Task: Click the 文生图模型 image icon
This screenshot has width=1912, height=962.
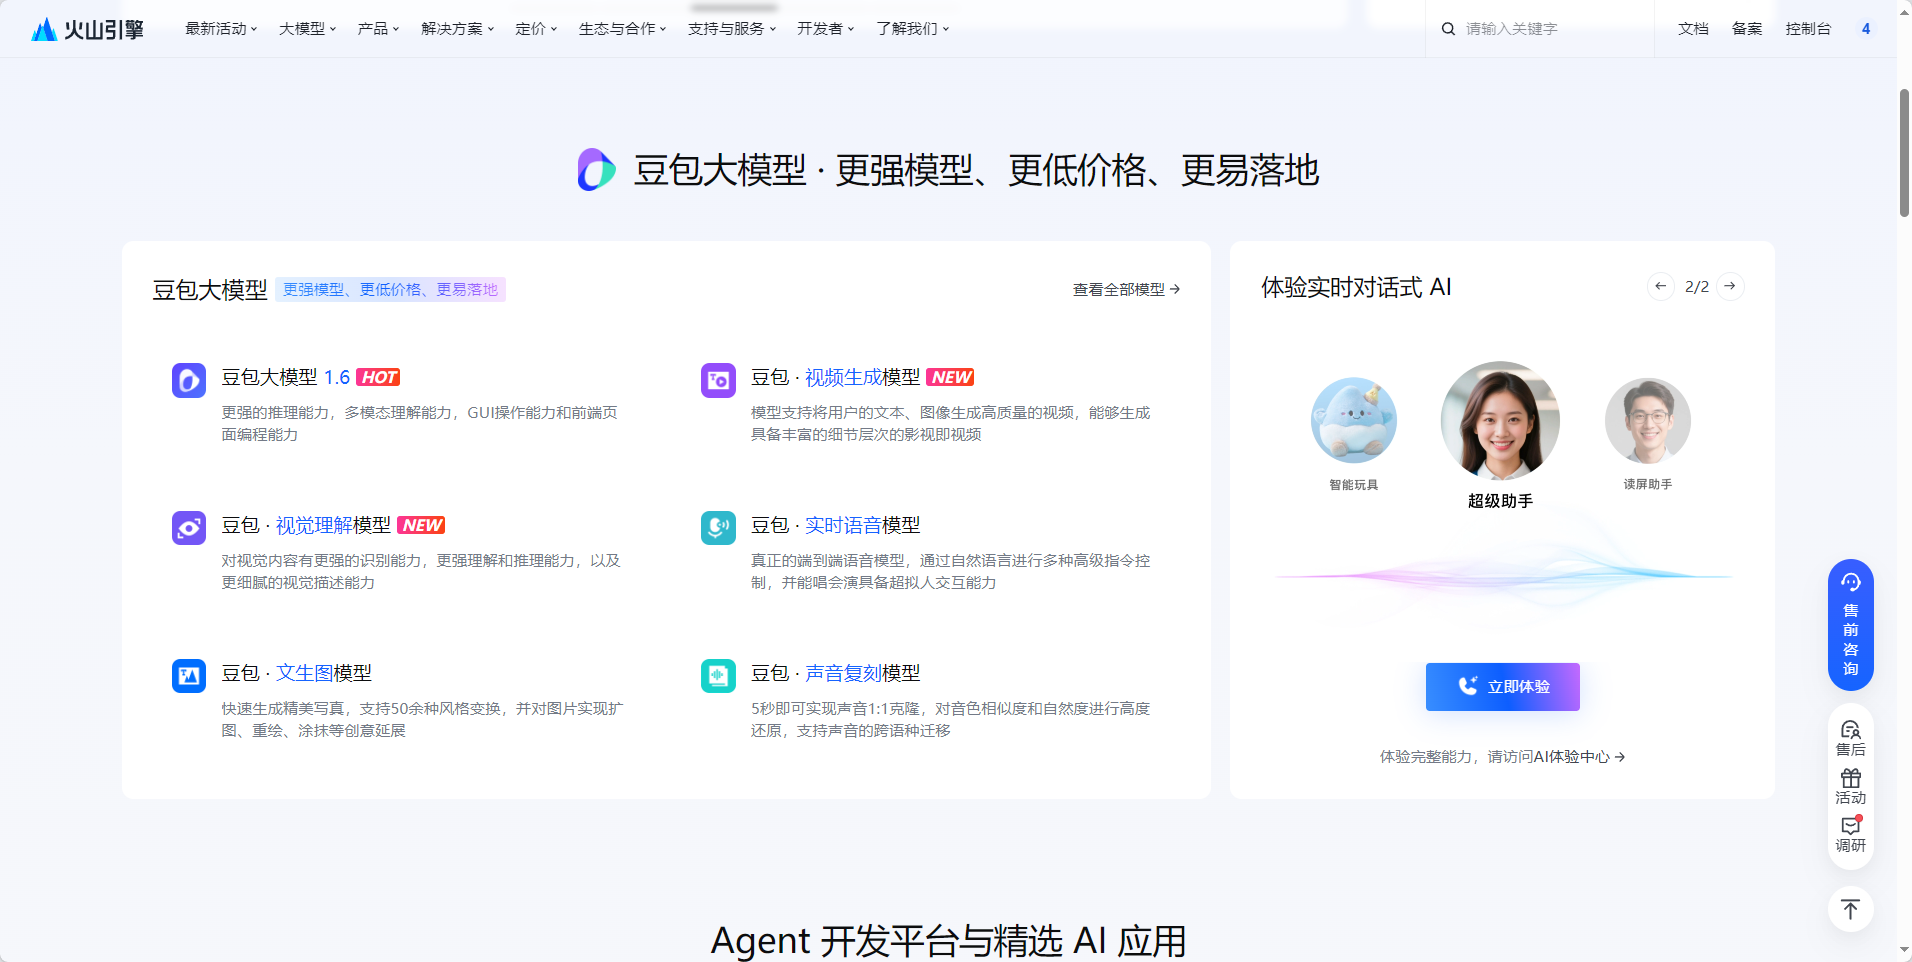Action: click(x=189, y=676)
